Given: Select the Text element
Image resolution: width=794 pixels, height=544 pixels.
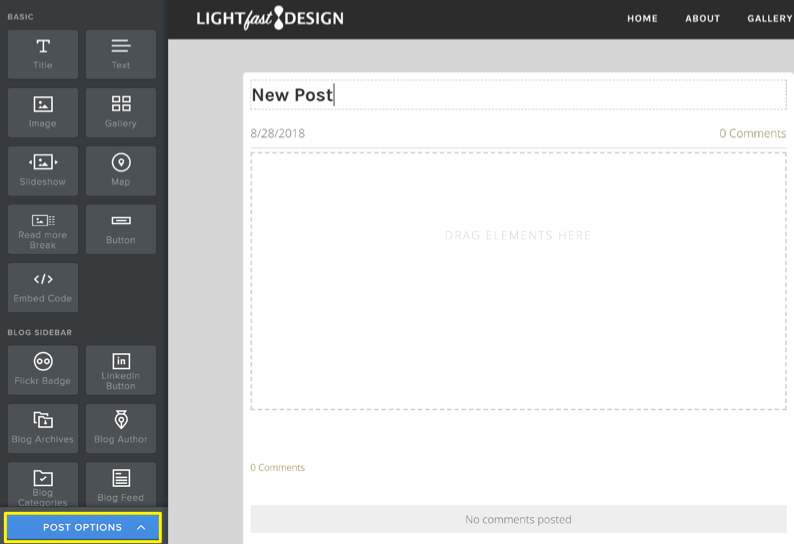Looking at the screenshot, I should (x=121, y=54).
